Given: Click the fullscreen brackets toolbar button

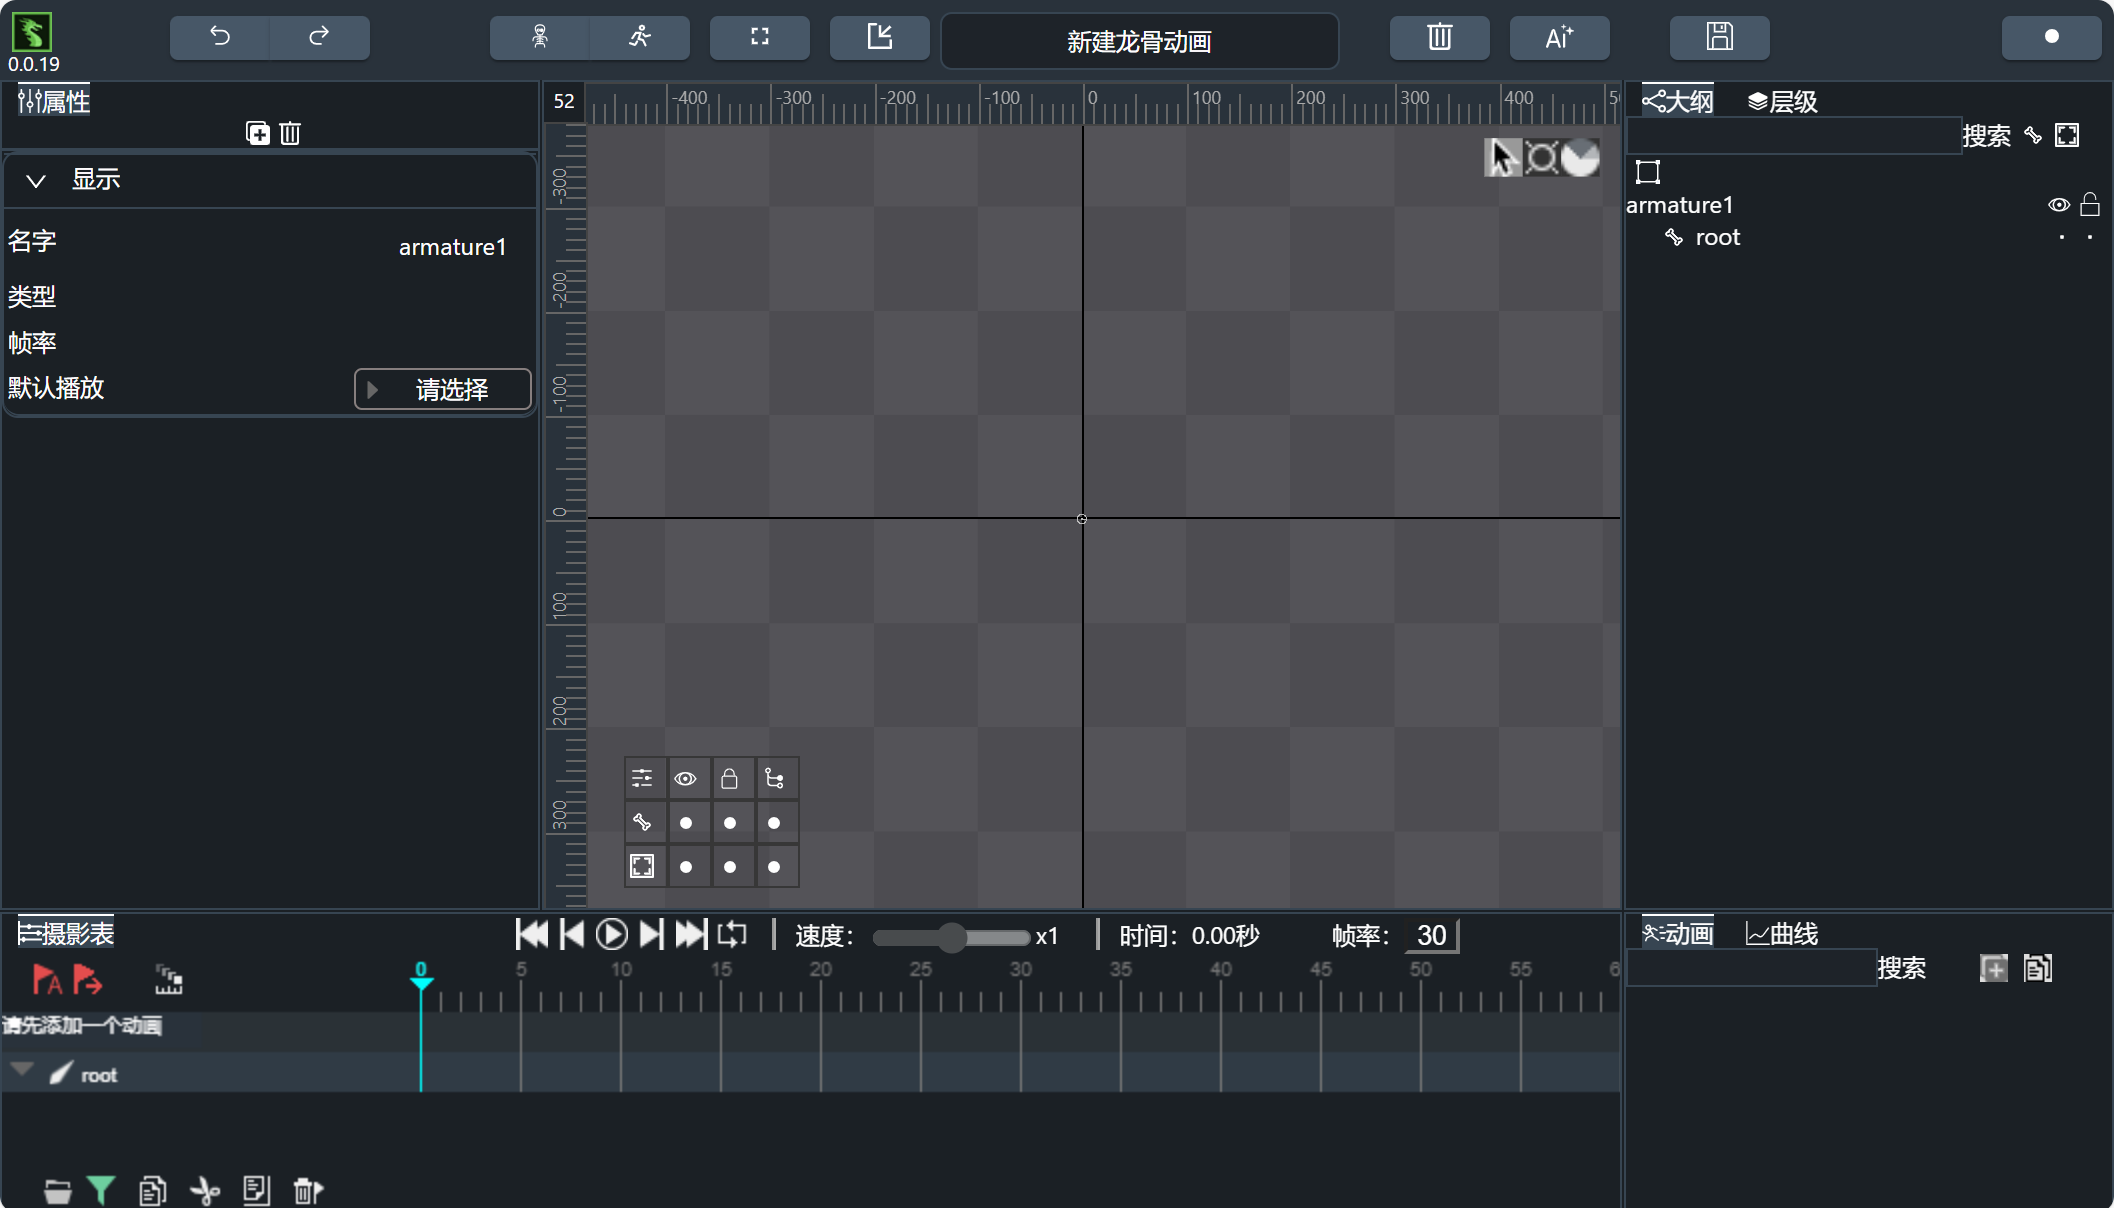Looking at the screenshot, I should (x=760, y=38).
